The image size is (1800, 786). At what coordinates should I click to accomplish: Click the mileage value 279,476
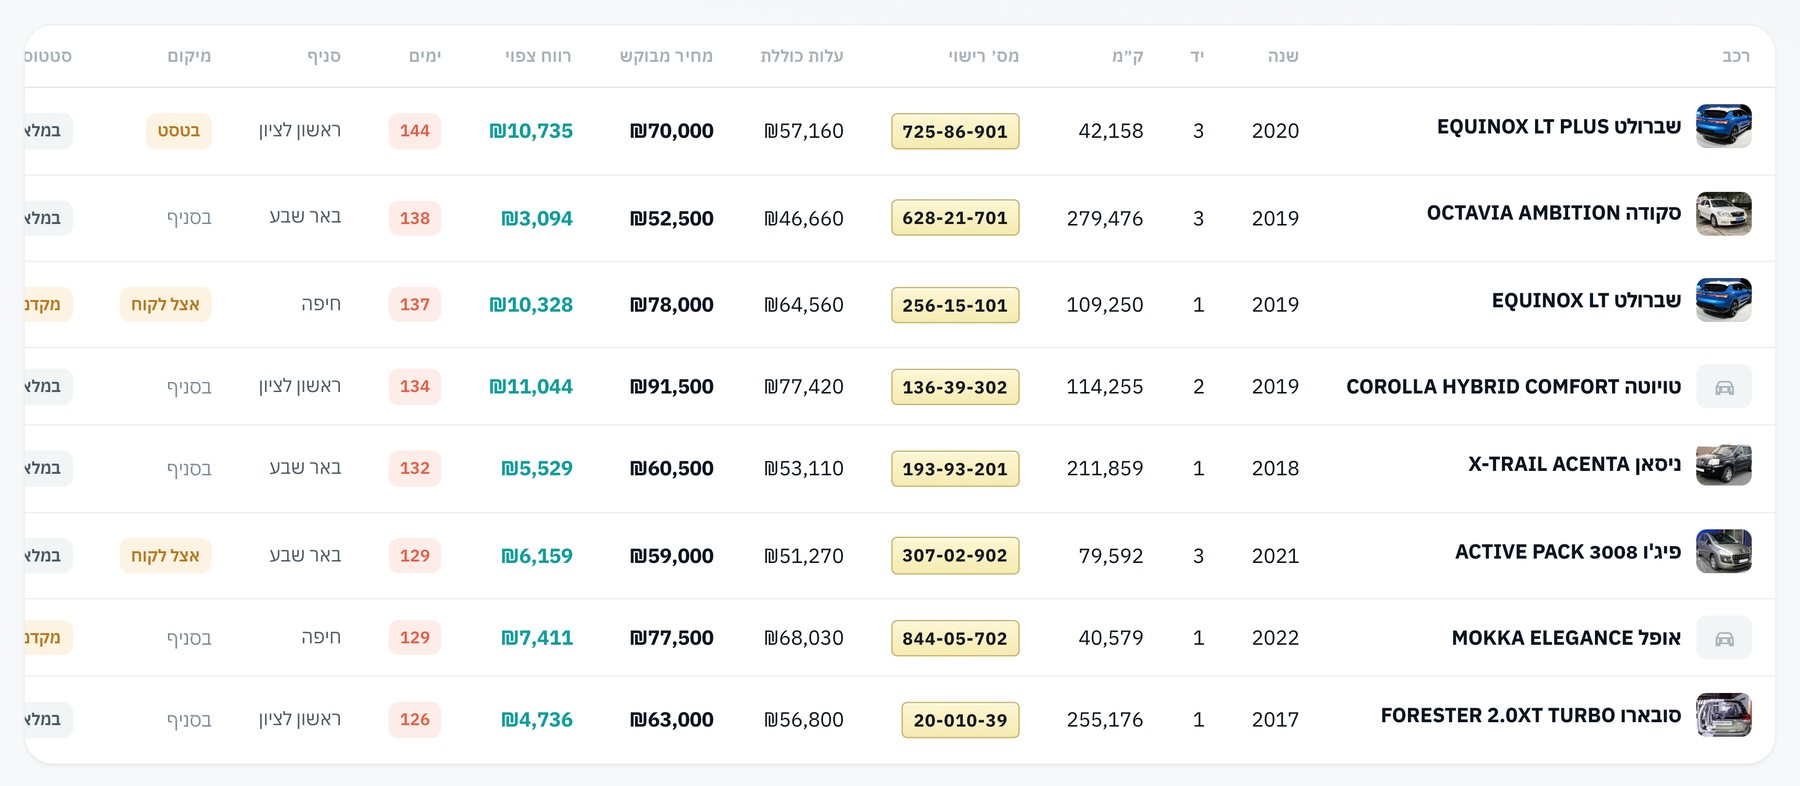(x=1105, y=218)
